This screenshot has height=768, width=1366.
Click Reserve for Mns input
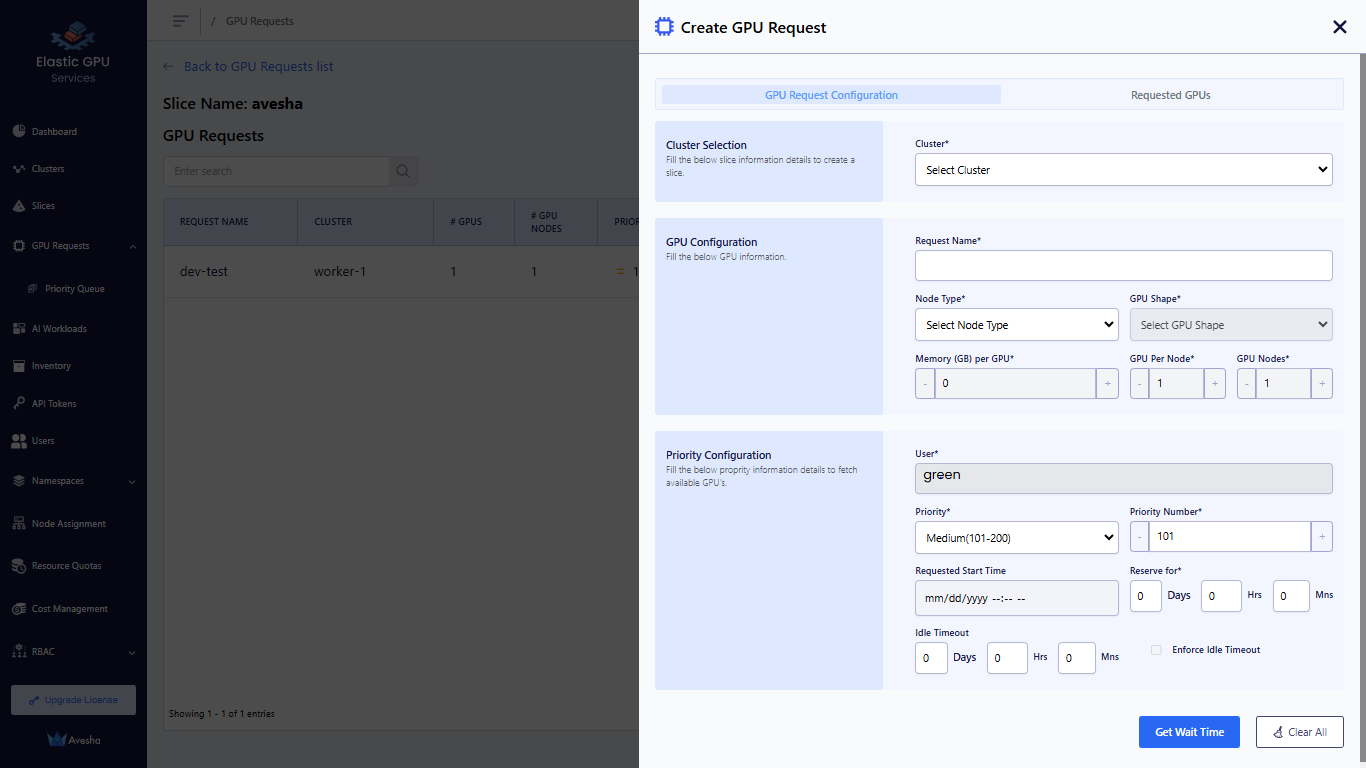pyautogui.click(x=1291, y=596)
